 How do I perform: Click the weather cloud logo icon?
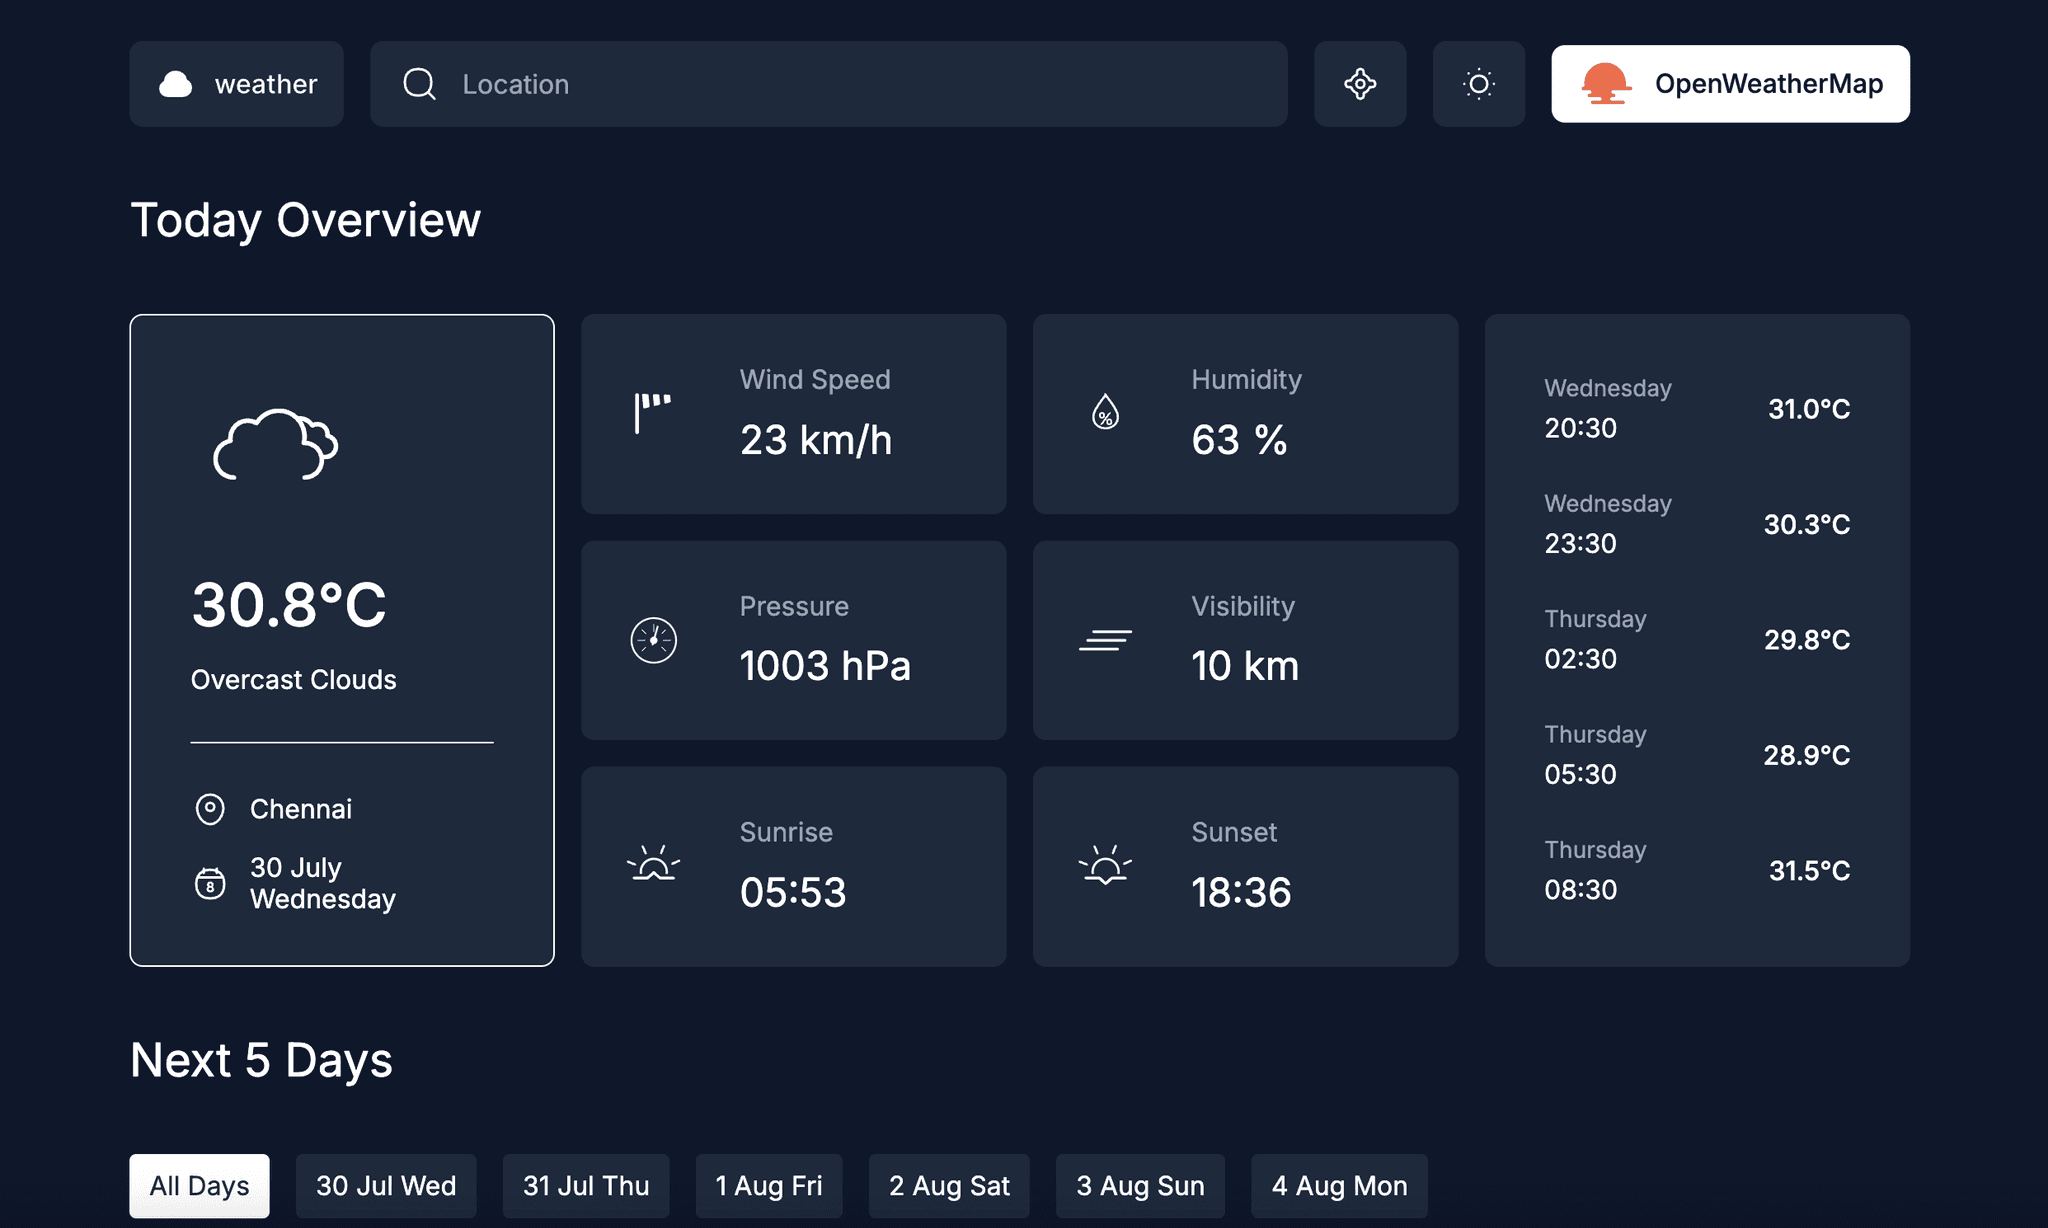(176, 84)
